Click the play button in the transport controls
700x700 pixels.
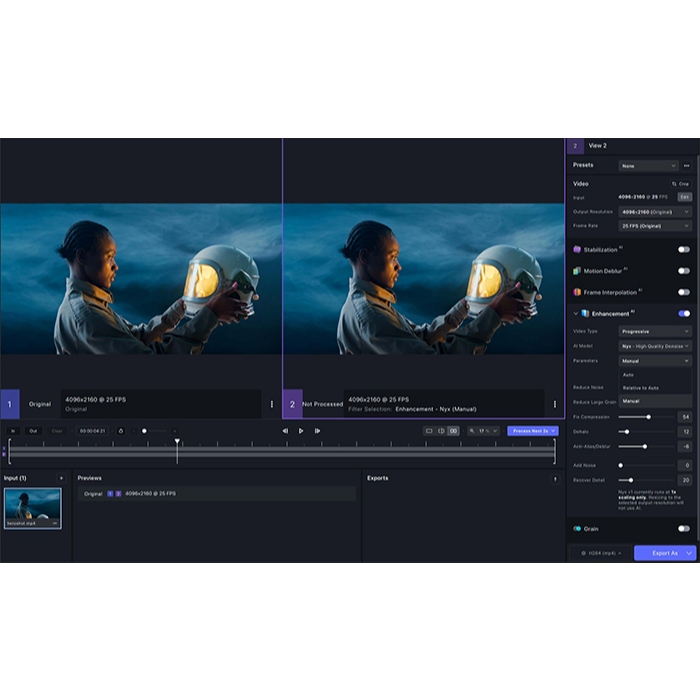(301, 431)
